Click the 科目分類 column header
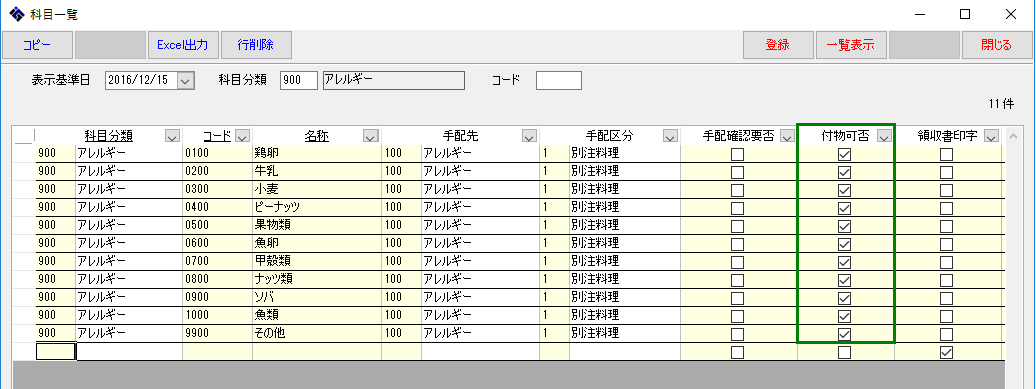 point(108,136)
